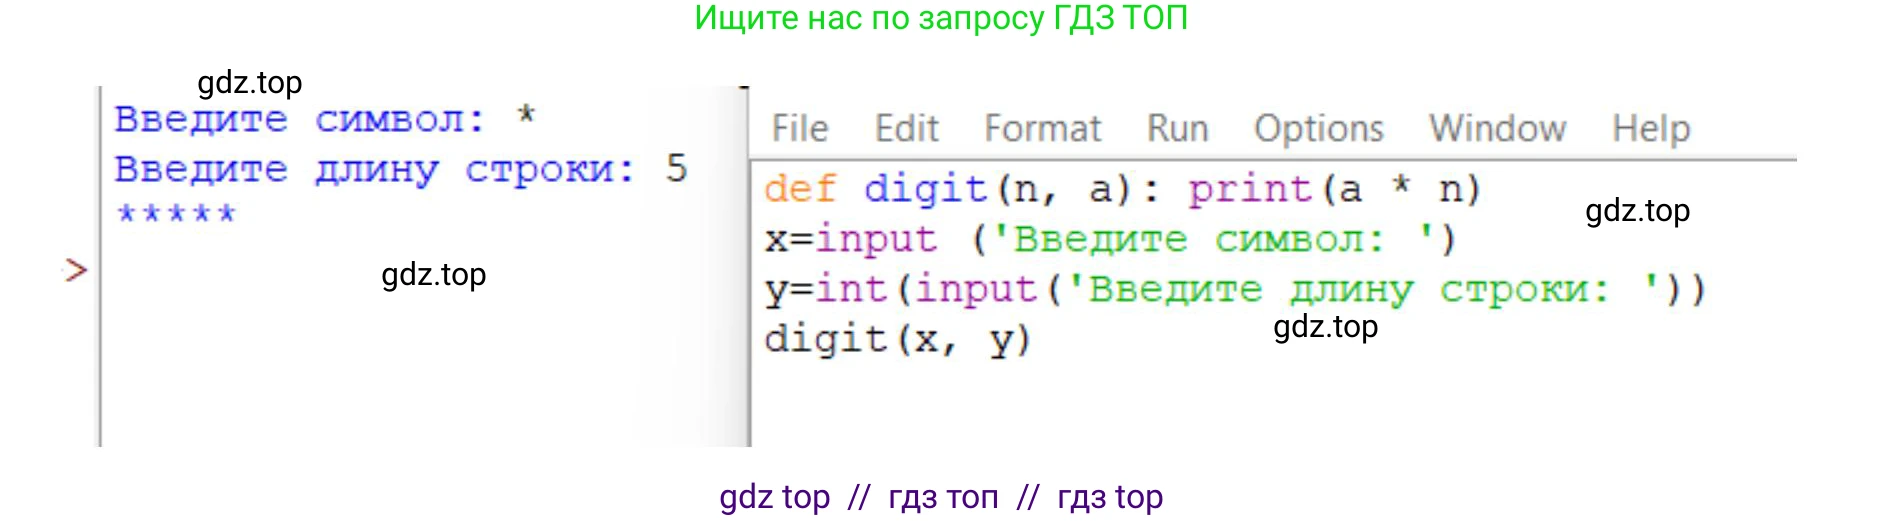Open the Run menu
Image resolution: width=1884 pixels, height=521 pixels.
[x=1177, y=129]
